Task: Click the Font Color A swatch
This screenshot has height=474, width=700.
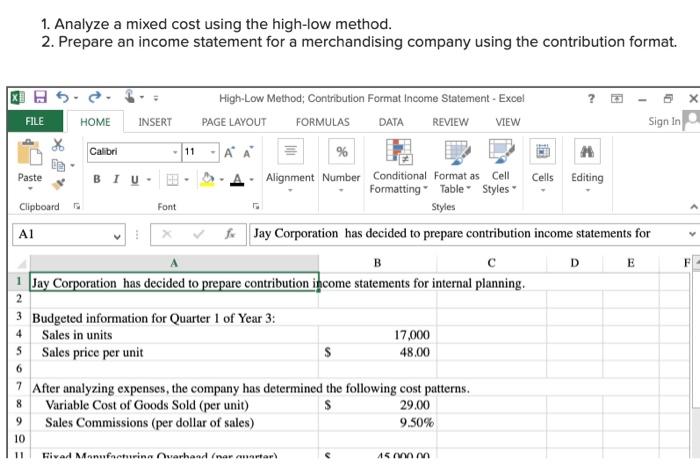Action: pyautogui.click(x=238, y=180)
